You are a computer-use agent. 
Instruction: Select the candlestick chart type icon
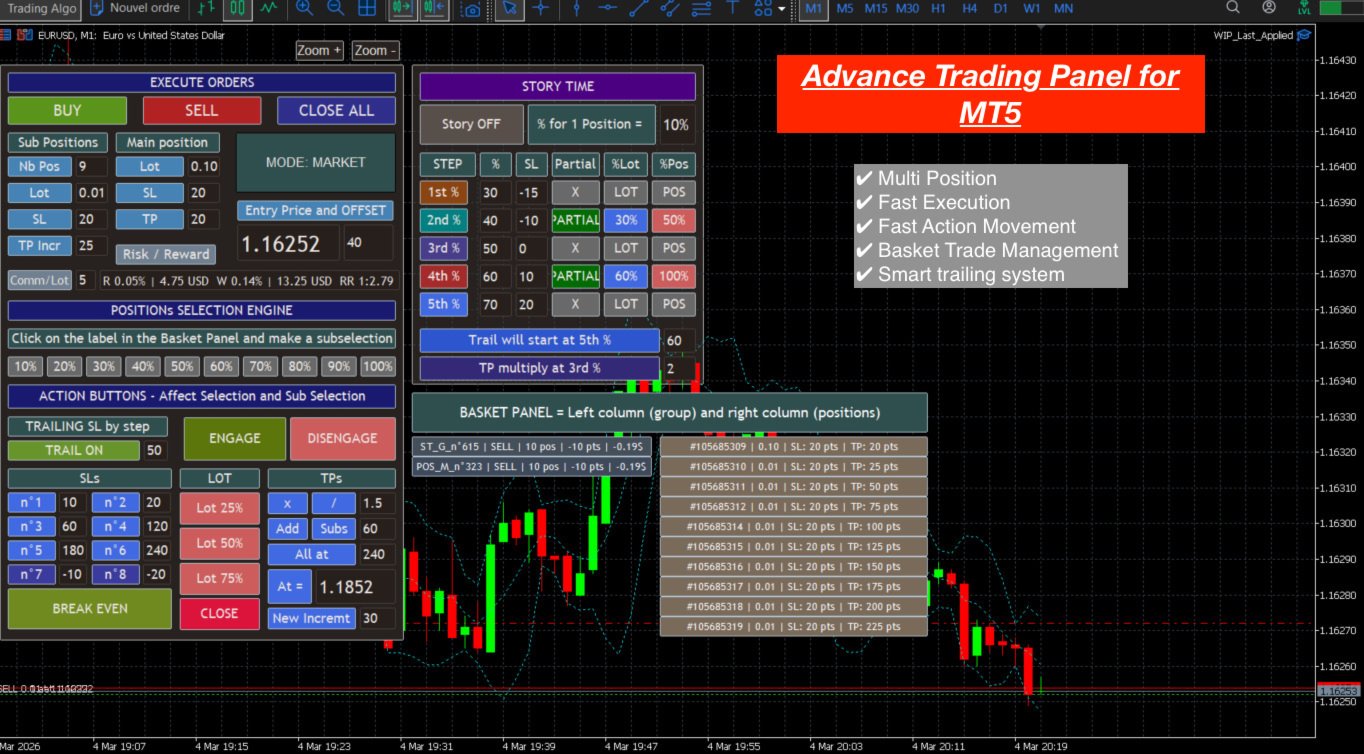(237, 8)
